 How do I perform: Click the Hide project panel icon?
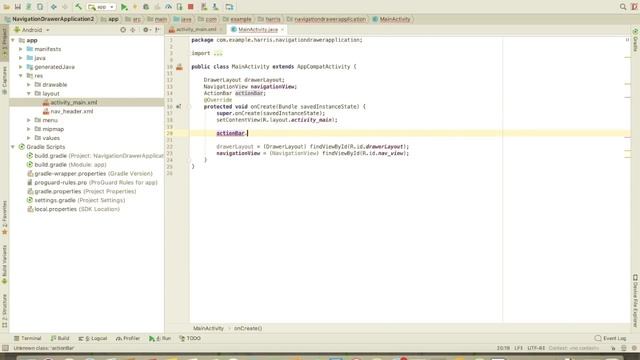point(158,30)
